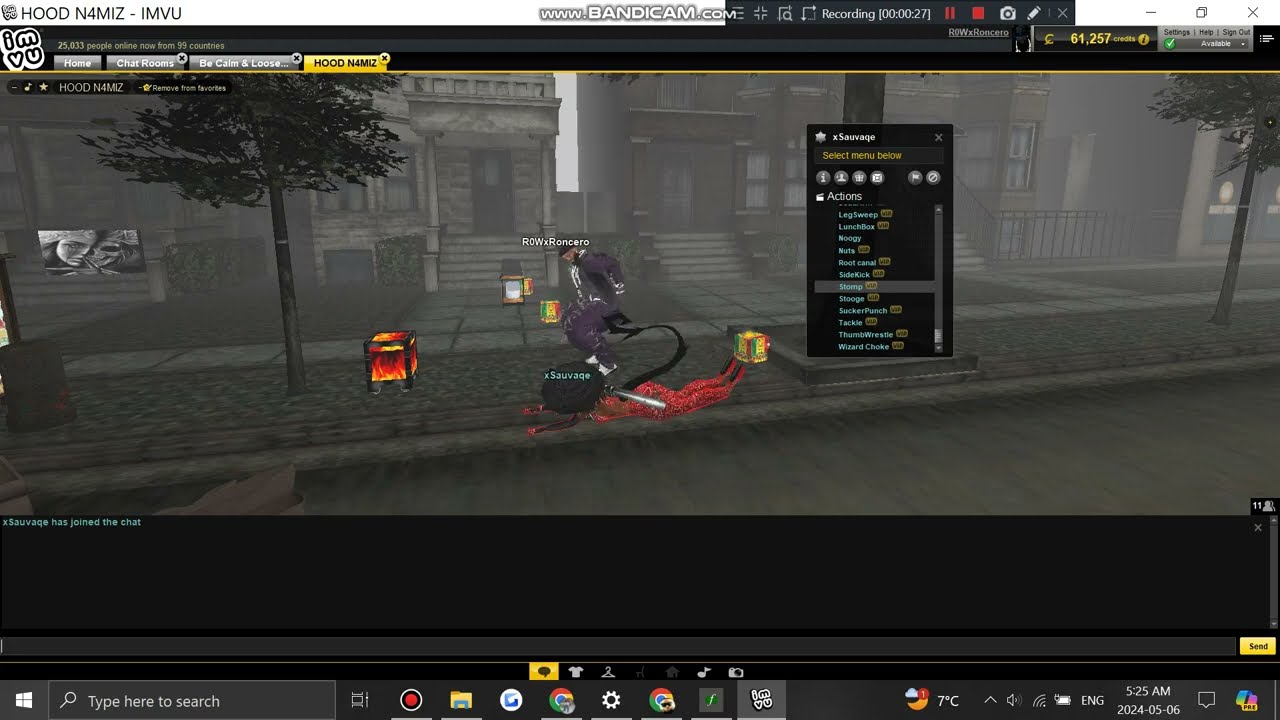Click Remove from favorites
The width and height of the screenshot is (1280, 720).
[188, 88]
